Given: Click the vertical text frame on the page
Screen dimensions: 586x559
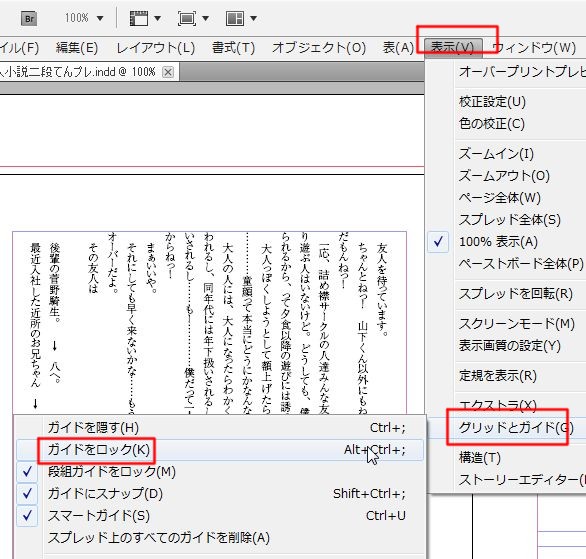Looking at the screenshot, I should pos(209,323).
